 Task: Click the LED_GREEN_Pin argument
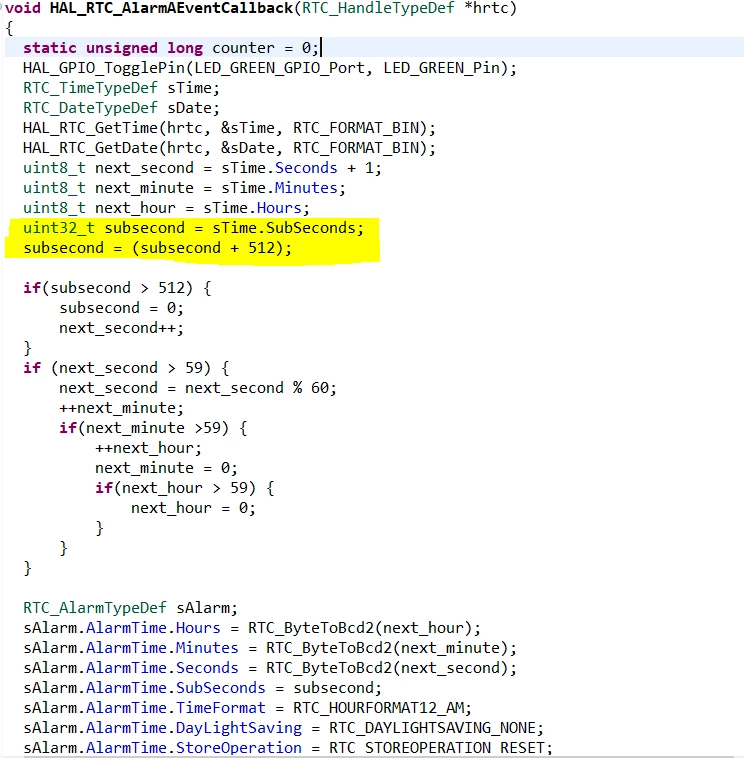tap(441, 68)
